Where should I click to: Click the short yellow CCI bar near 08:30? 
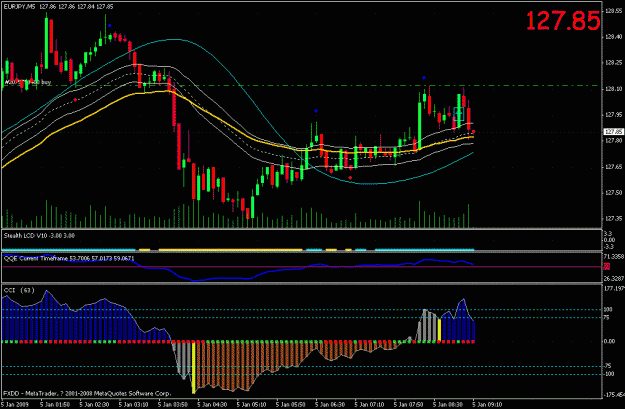point(440,330)
